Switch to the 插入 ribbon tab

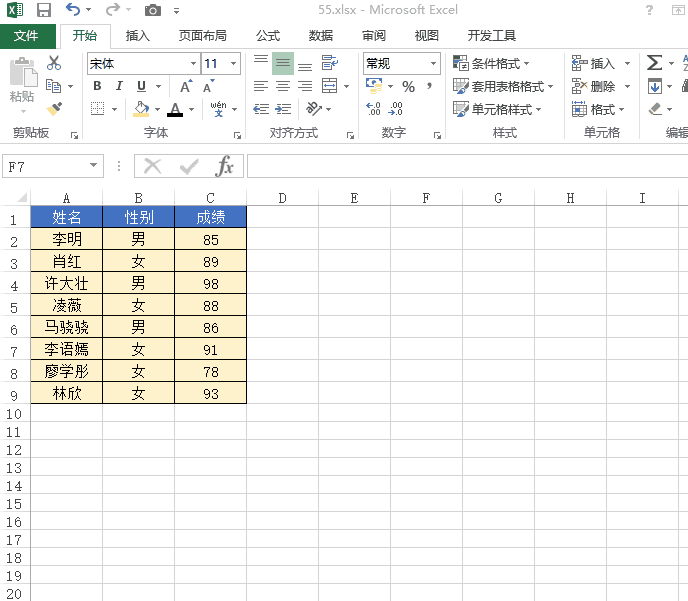(x=138, y=36)
